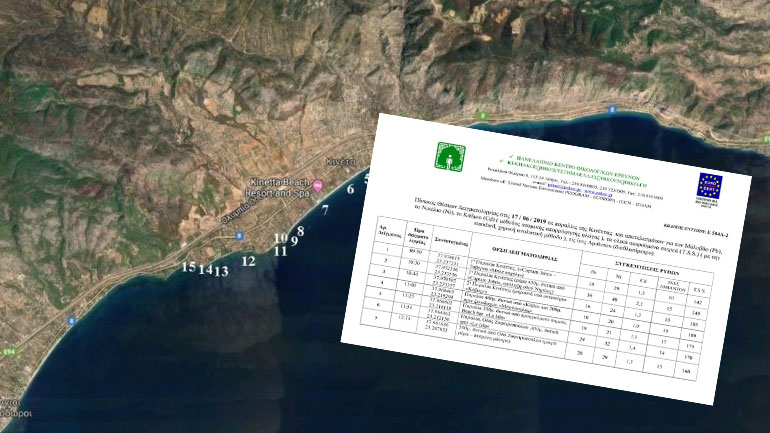Click the pink hotel pin marker

[x=318, y=186]
